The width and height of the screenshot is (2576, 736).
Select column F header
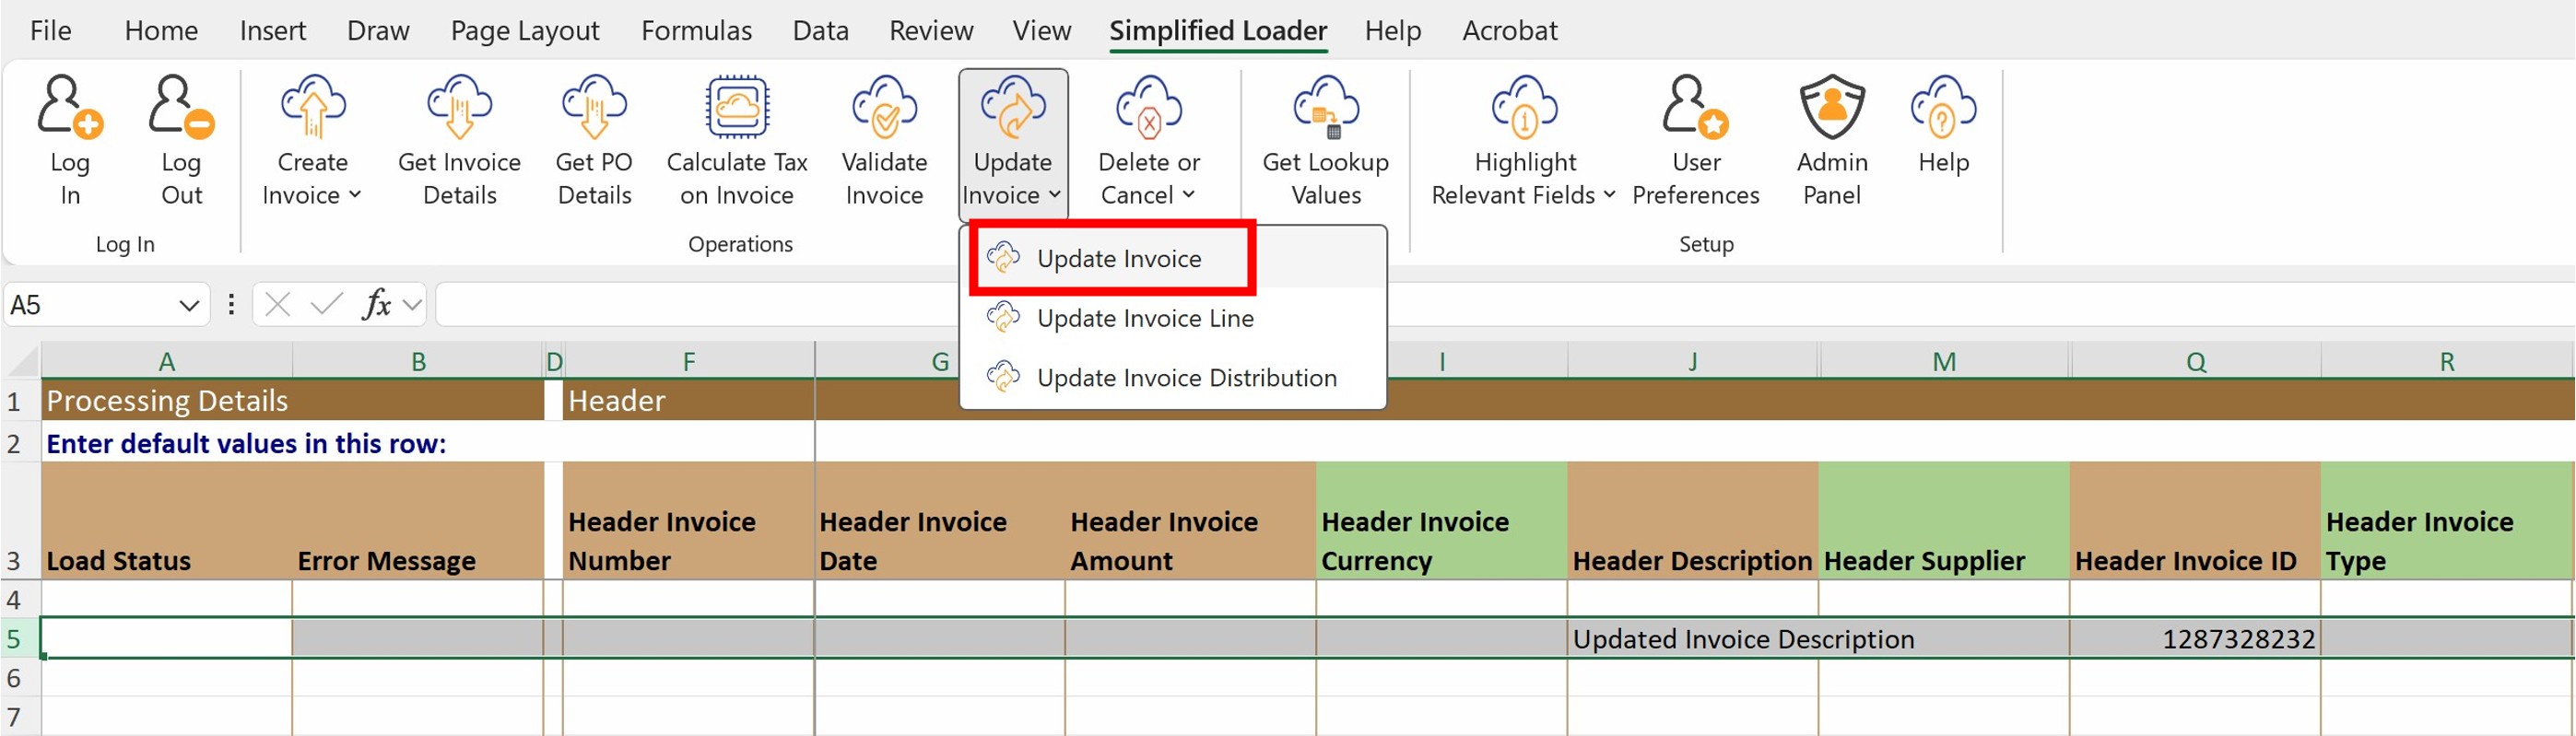pos(689,362)
